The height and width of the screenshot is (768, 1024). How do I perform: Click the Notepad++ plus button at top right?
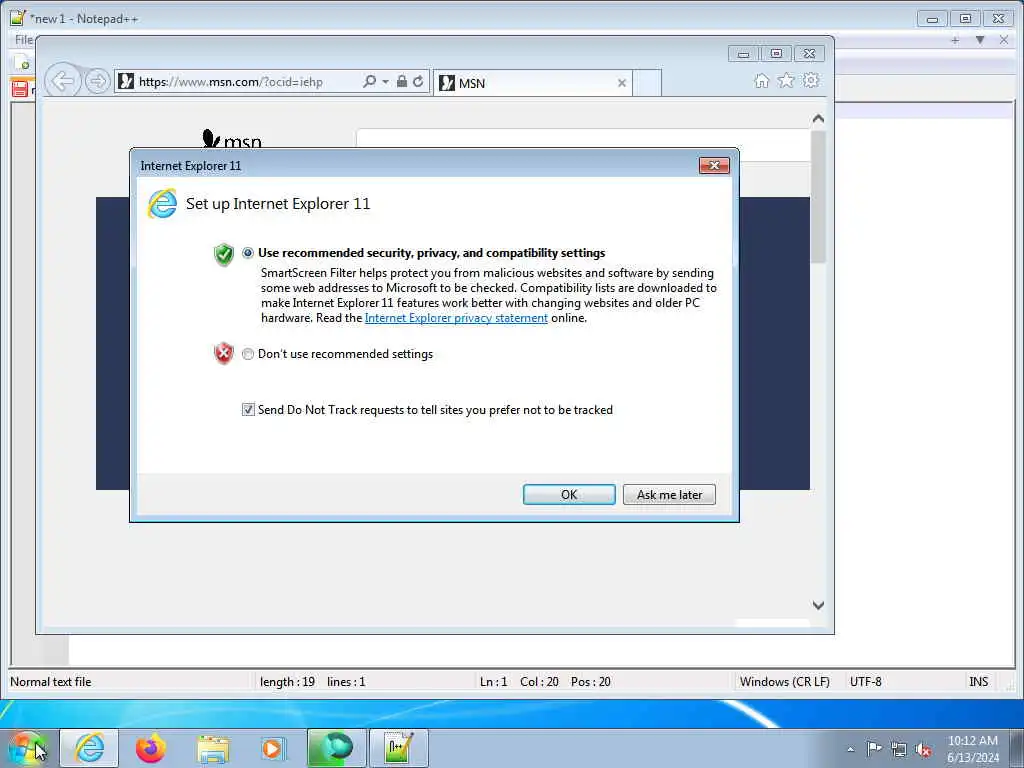pos(955,40)
